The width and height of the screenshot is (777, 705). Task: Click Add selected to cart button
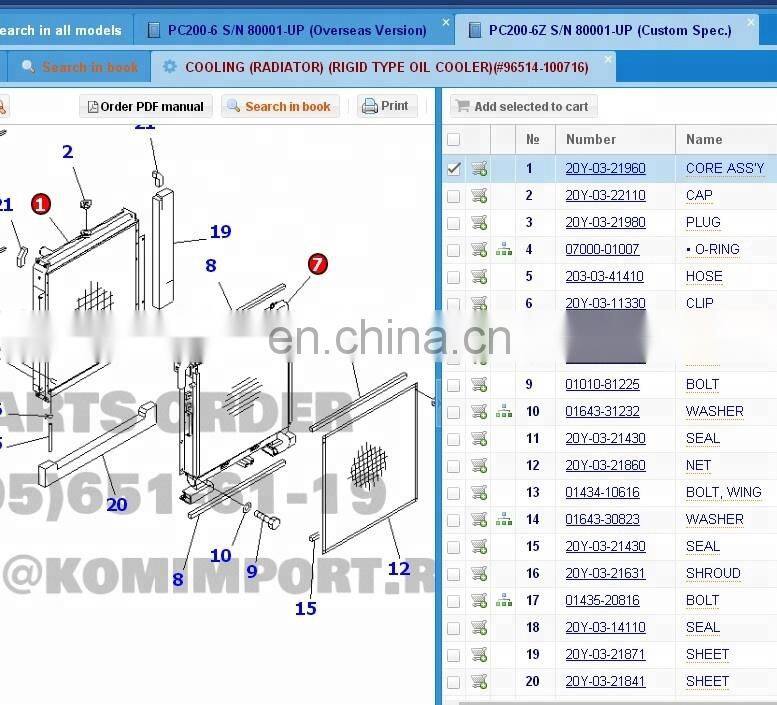tap(524, 107)
